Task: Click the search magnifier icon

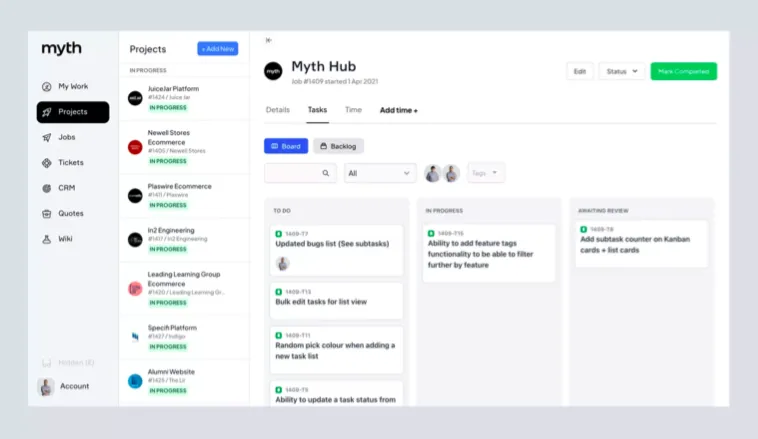Action: click(326, 173)
